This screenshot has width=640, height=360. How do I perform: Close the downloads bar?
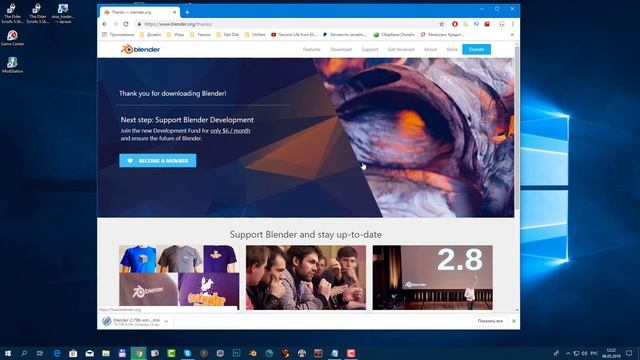[x=514, y=321]
